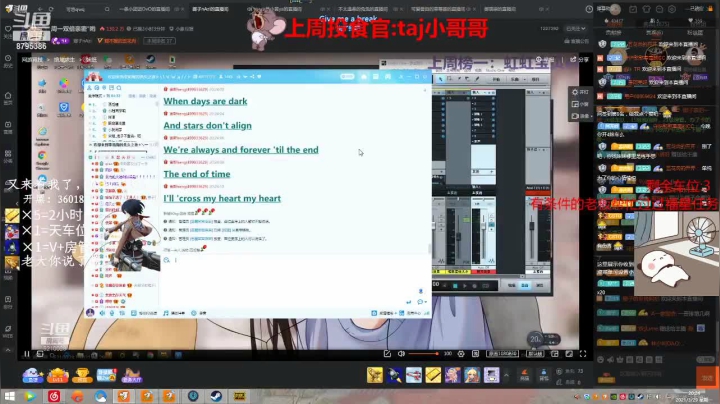
Task: Open the trophy activity icon bottom left
Action: pyautogui.click(x=82, y=375)
